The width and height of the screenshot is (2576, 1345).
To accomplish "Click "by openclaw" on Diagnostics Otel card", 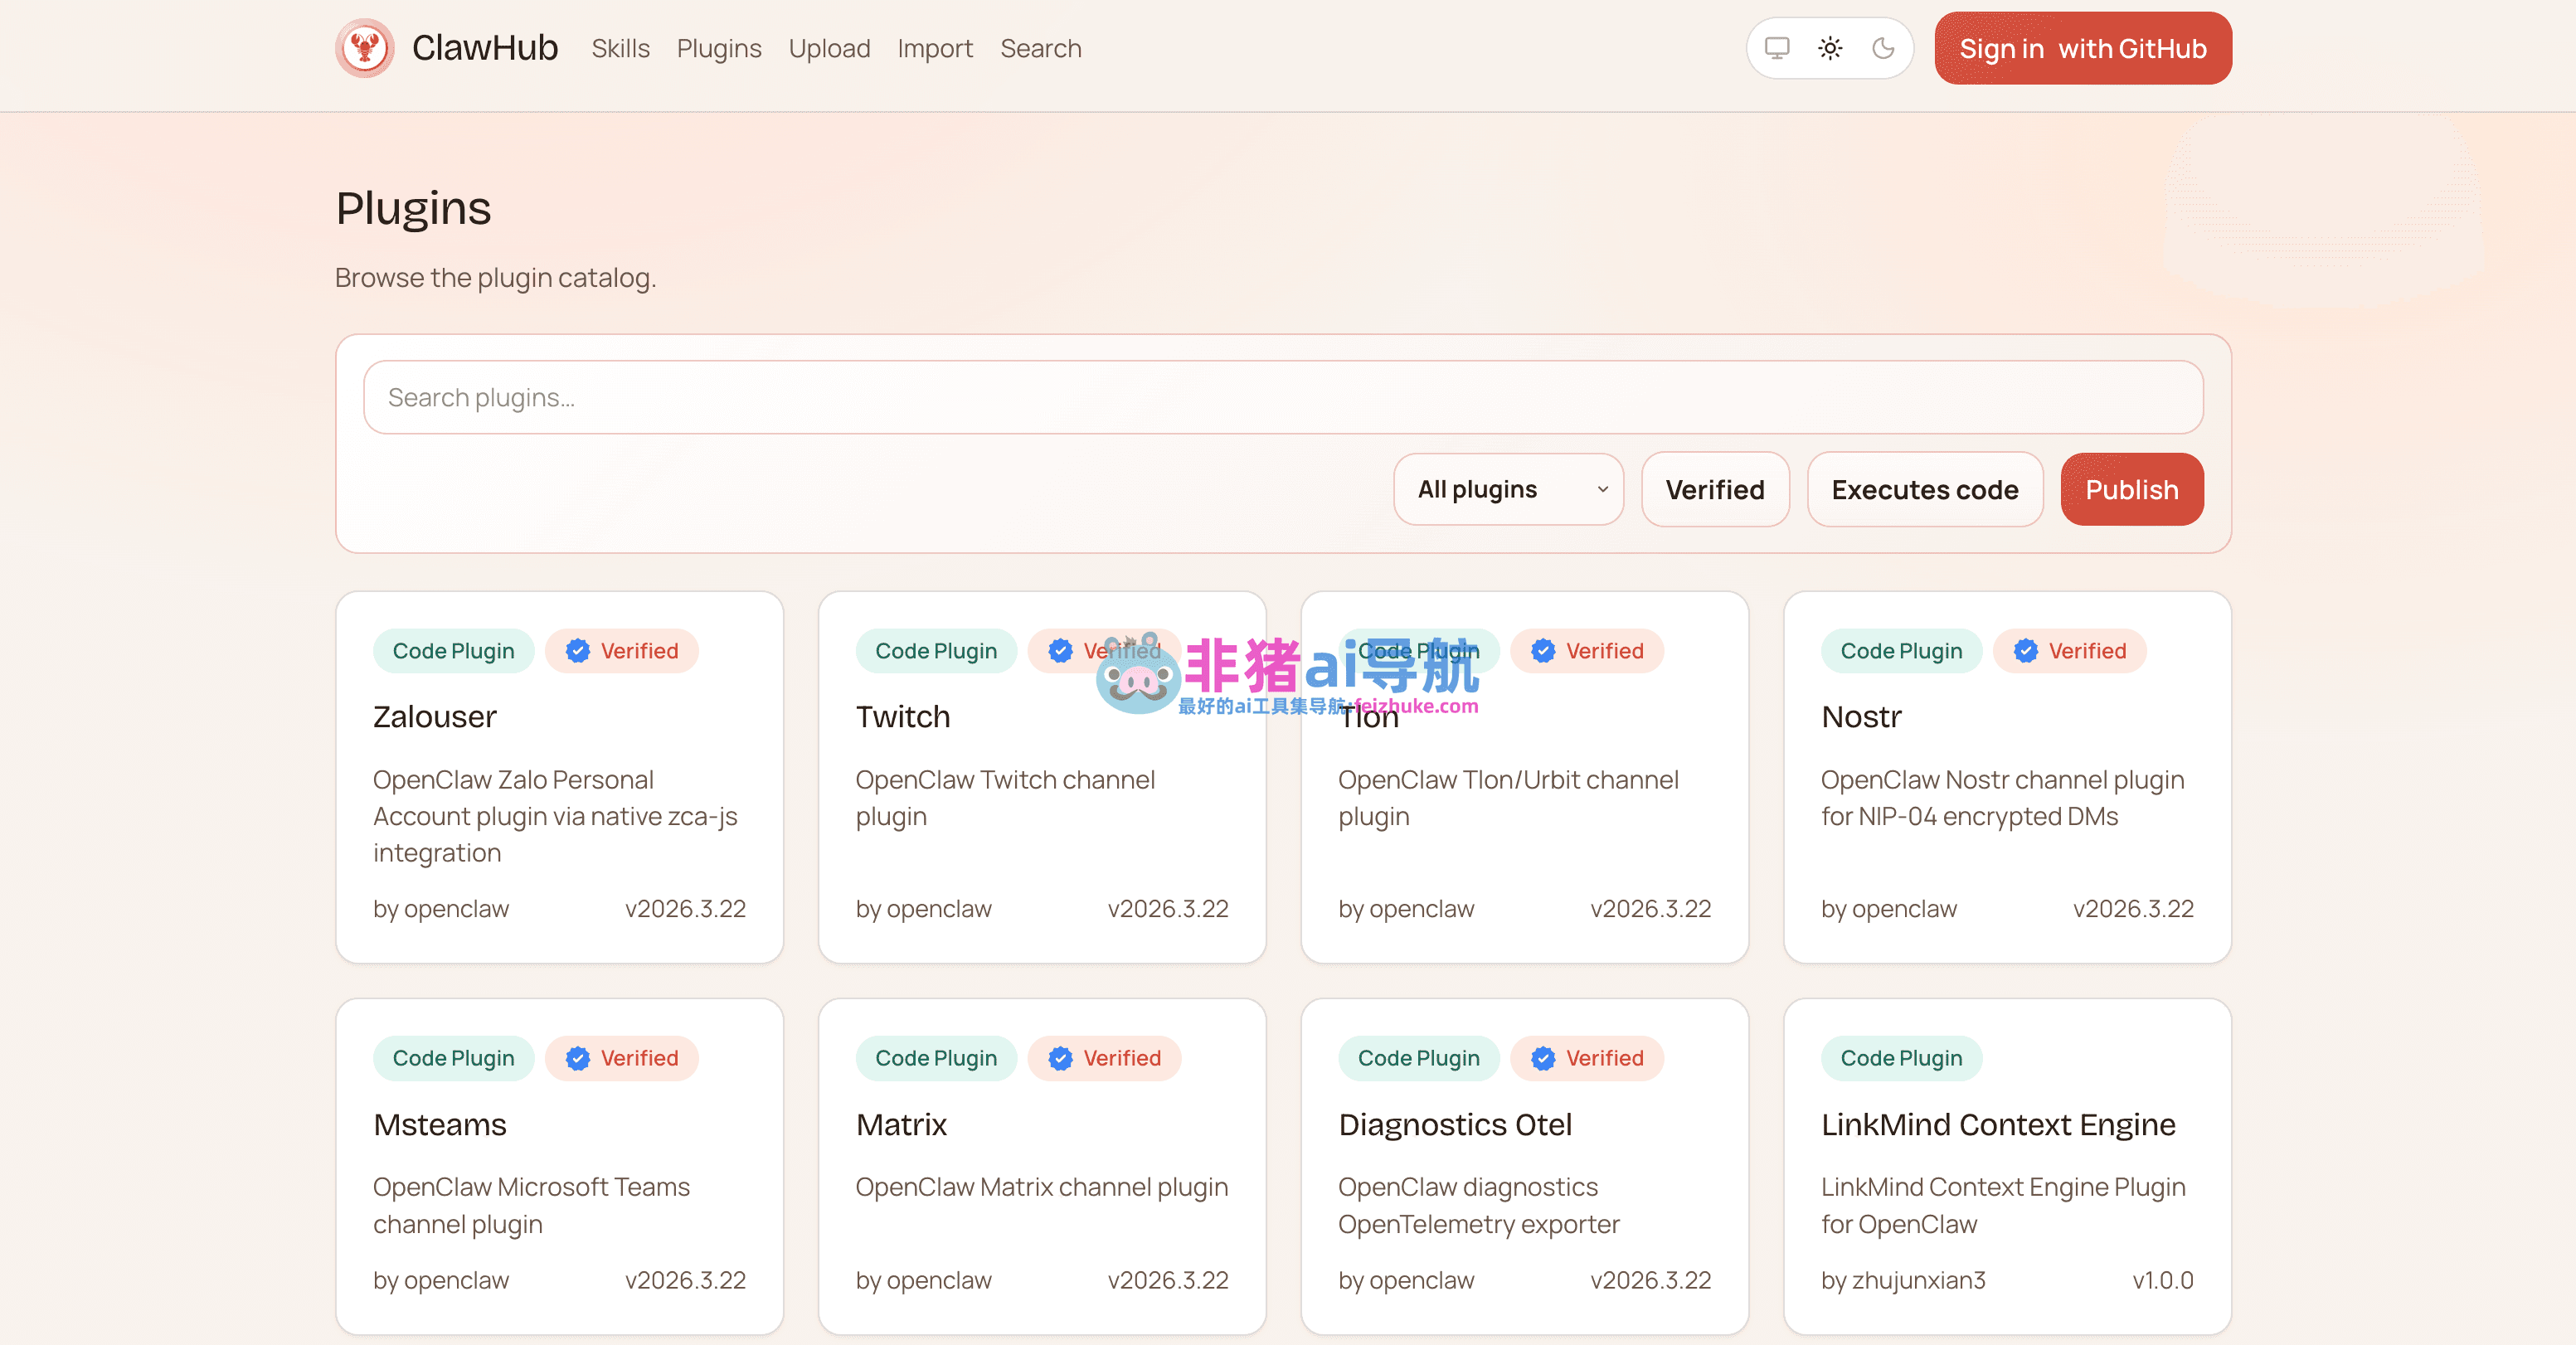I will click(1406, 1280).
